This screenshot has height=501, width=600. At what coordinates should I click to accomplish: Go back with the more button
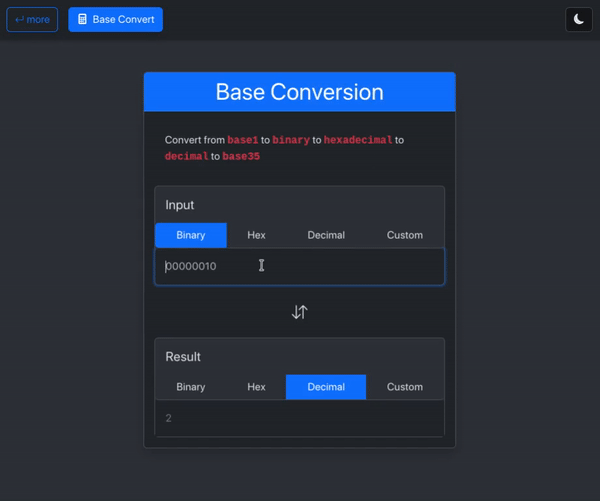(x=32, y=19)
